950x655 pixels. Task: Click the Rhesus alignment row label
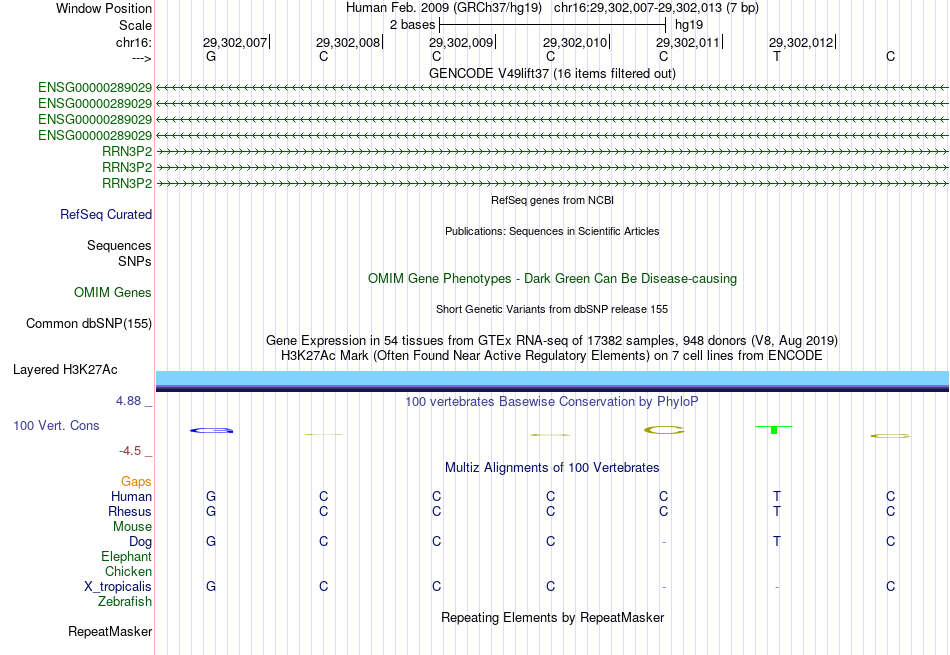(130, 511)
